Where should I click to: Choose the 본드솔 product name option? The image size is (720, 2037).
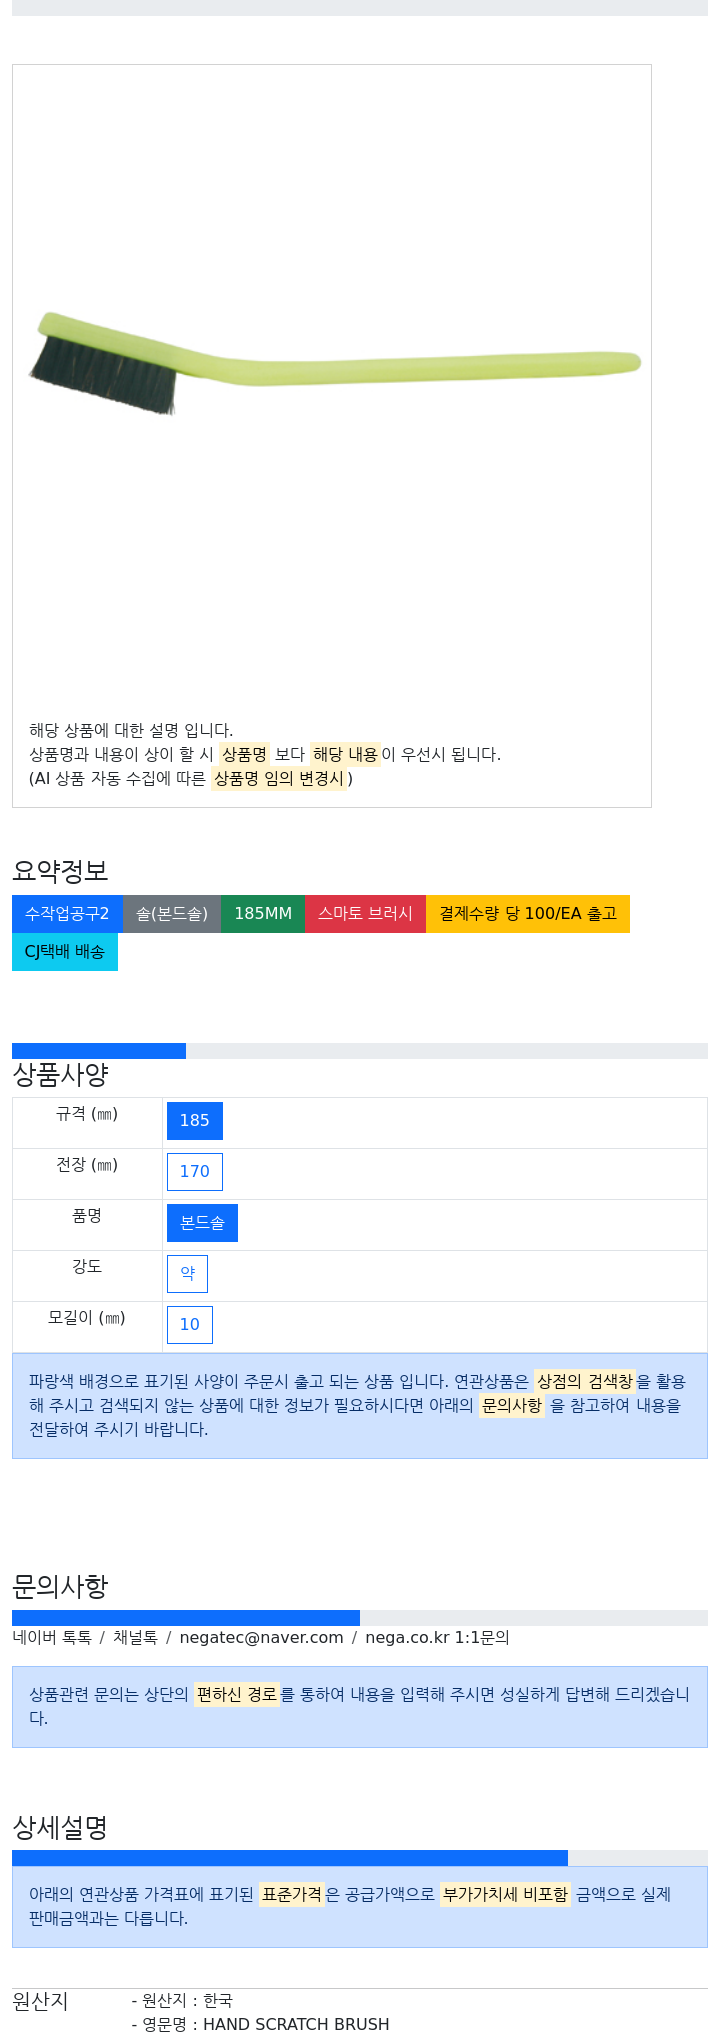(202, 1223)
